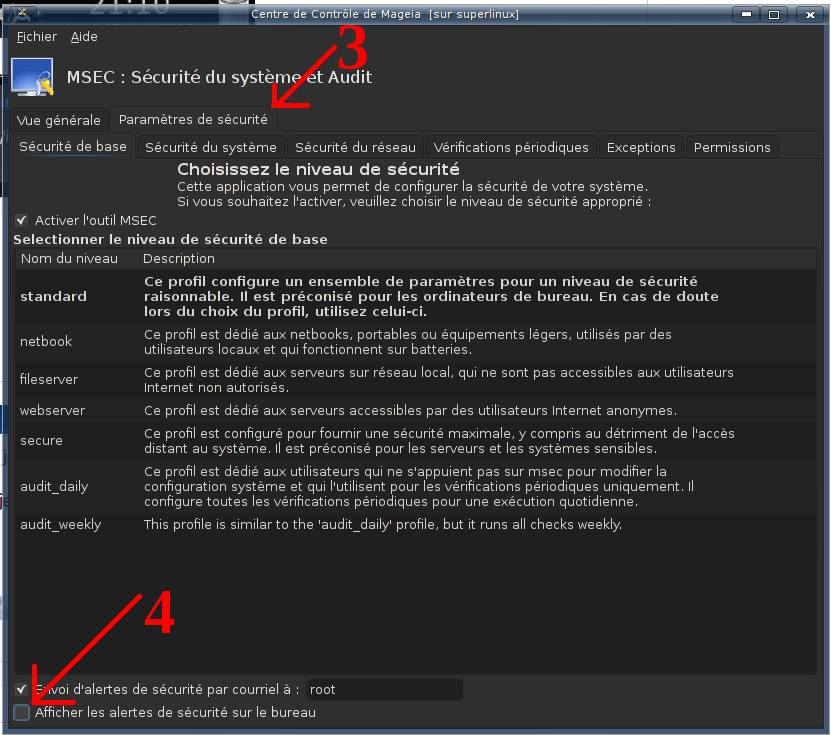The width and height of the screenshot is (831, 735).
Task: Uncheck Envoi d'alertes de sécurité par courriel
Action: pos(21,689)
